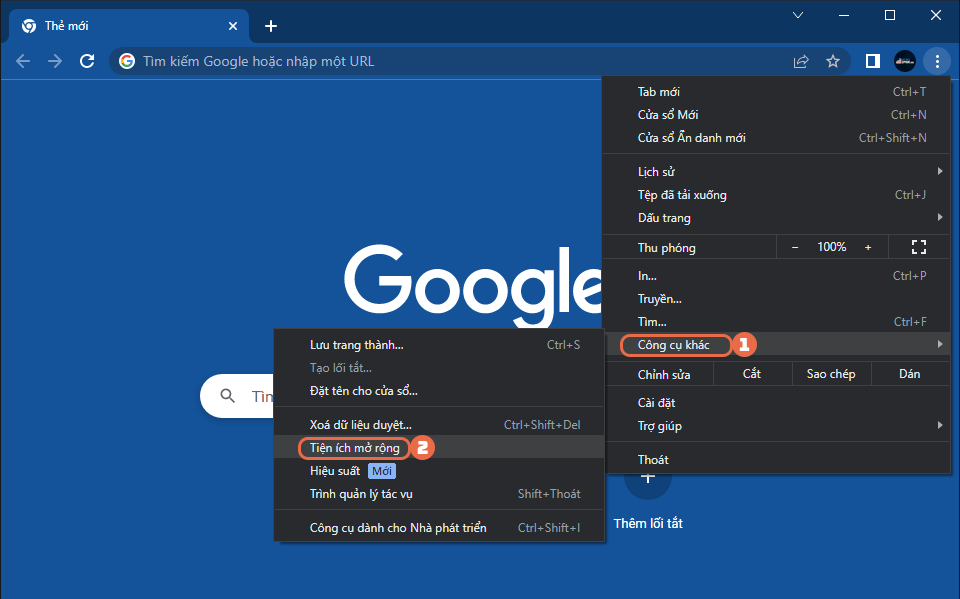The height and width of the screenshot is (599, 960).
Task: Select the 'Thẻ mới' tab
Action: coord(129,26)
